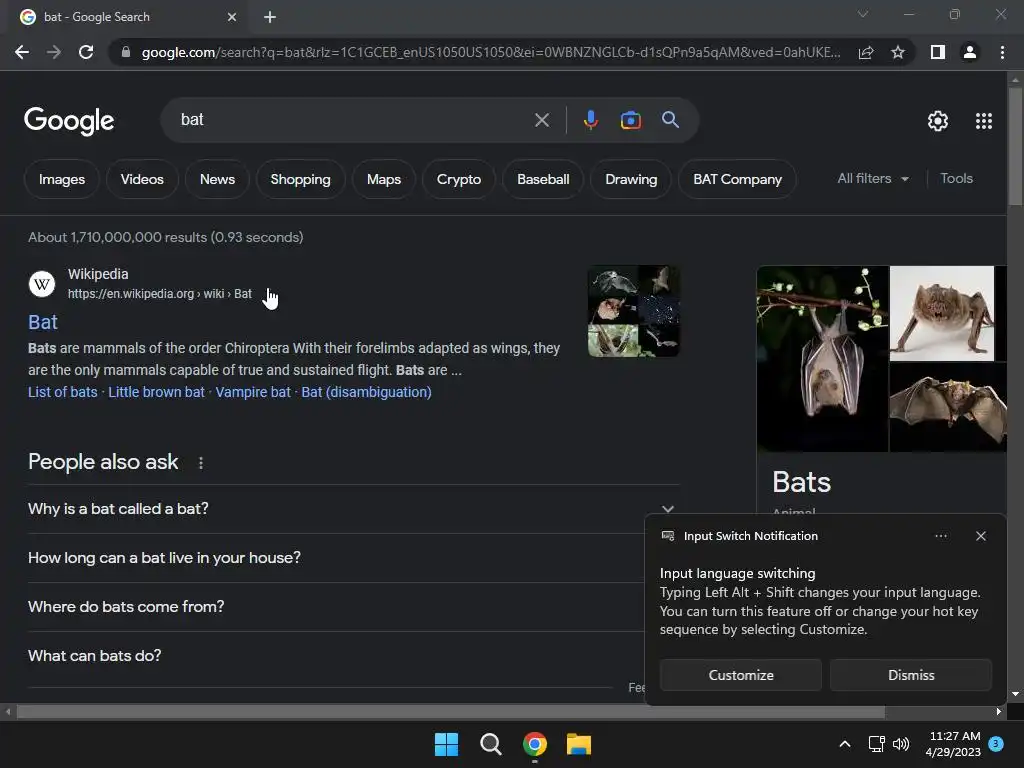Image resolution: width=1024 pixels, height=768 pixels.
Task: Start a voice search with the microphone
Action: tap(590, 120)
